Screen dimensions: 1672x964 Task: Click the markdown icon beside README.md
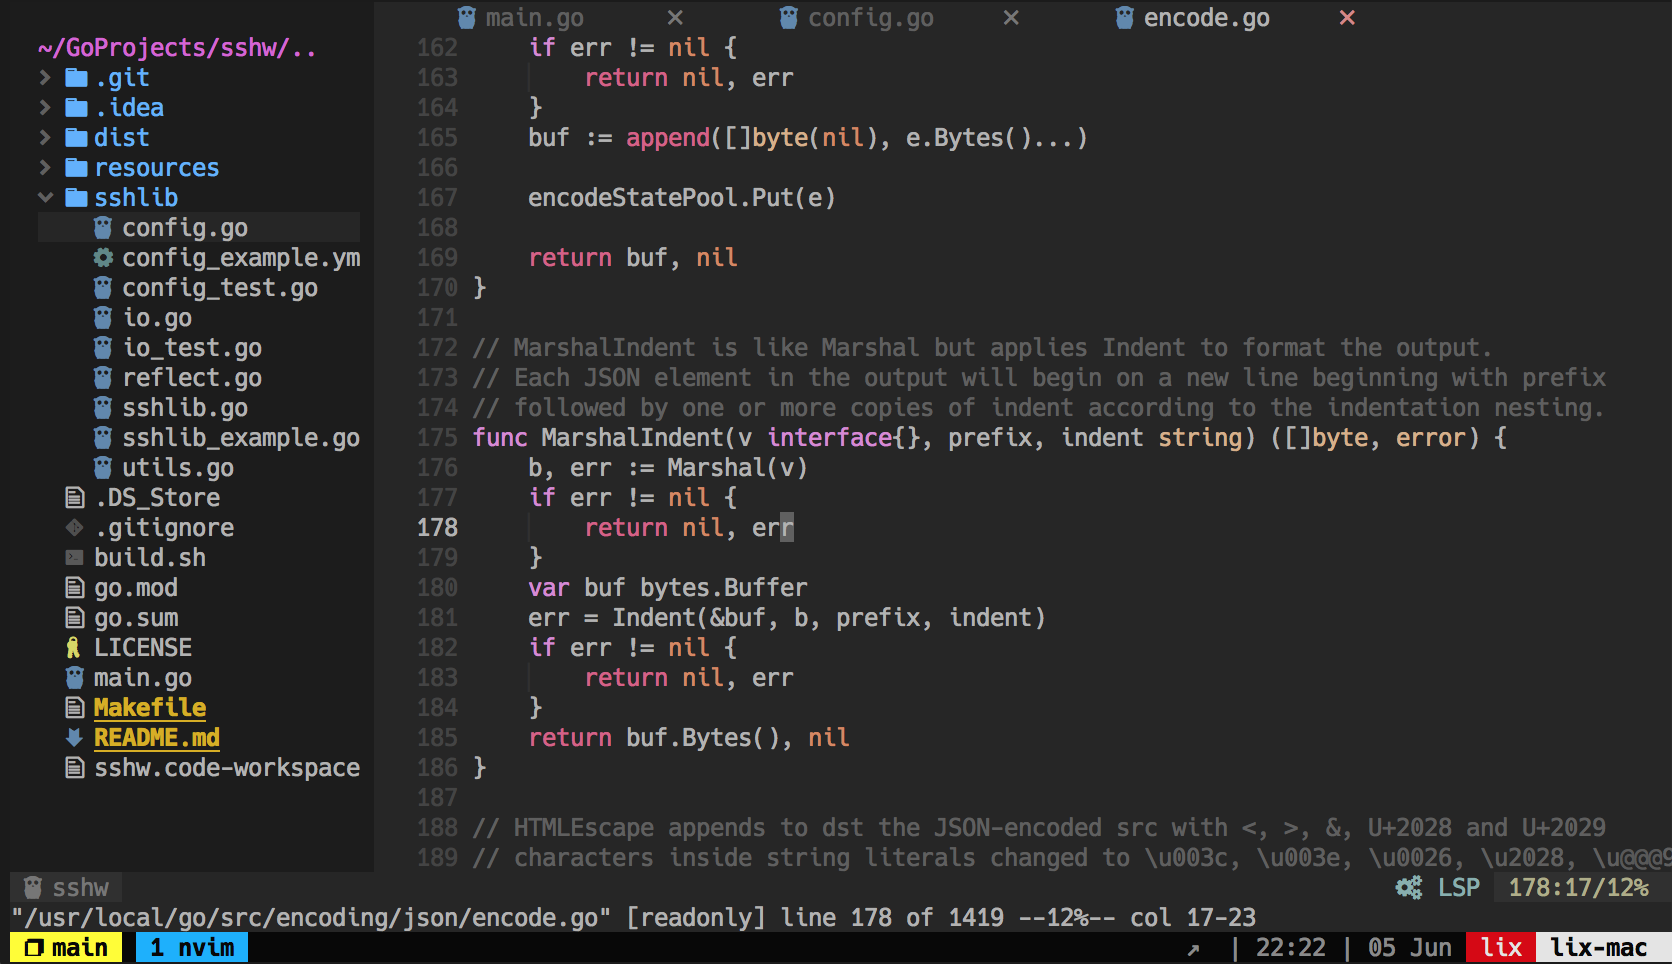75,738
